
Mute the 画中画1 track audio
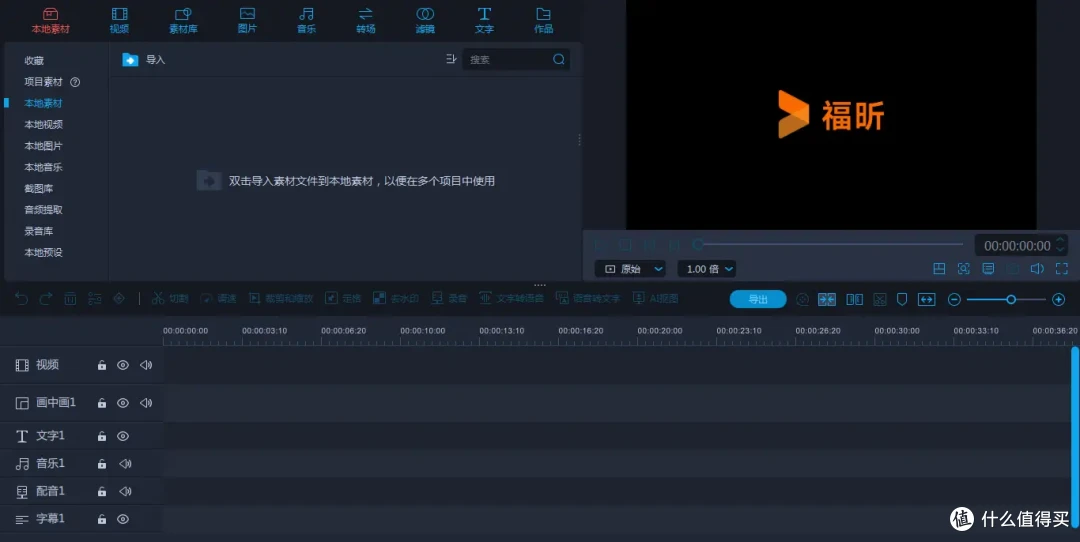146,403
